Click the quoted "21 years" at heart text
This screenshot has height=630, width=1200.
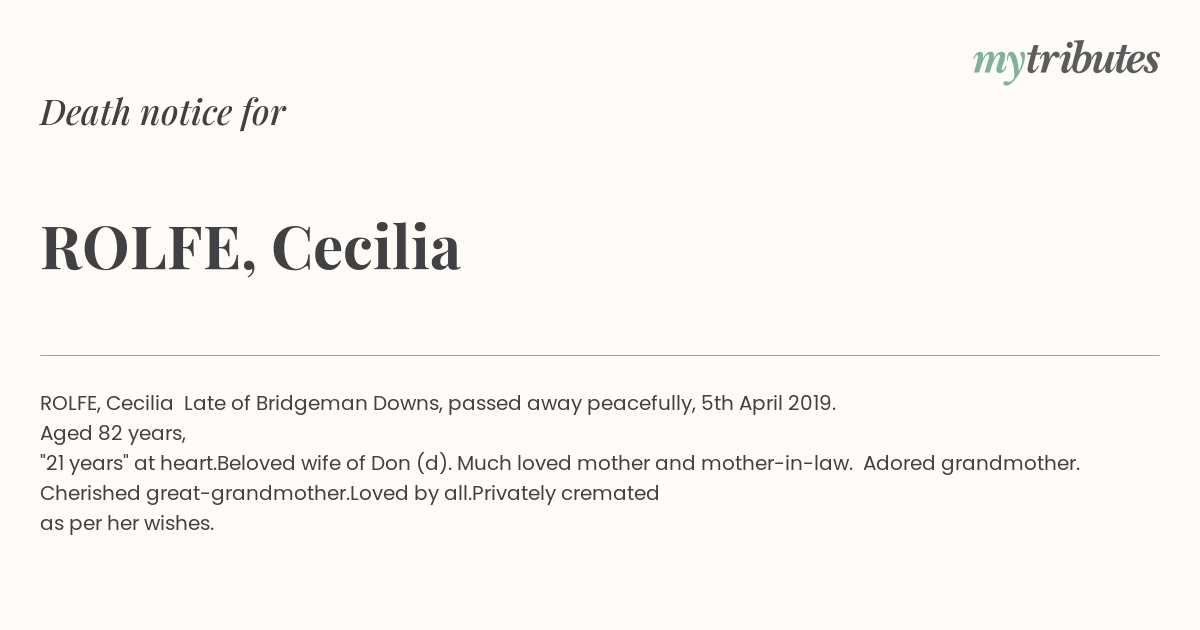tap(127, 463)
